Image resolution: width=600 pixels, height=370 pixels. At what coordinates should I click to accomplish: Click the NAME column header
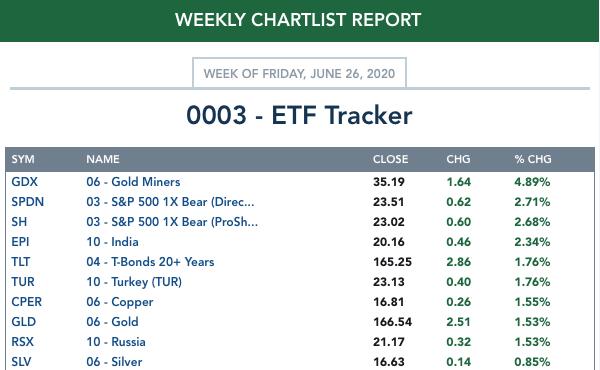tap(103, 159)
